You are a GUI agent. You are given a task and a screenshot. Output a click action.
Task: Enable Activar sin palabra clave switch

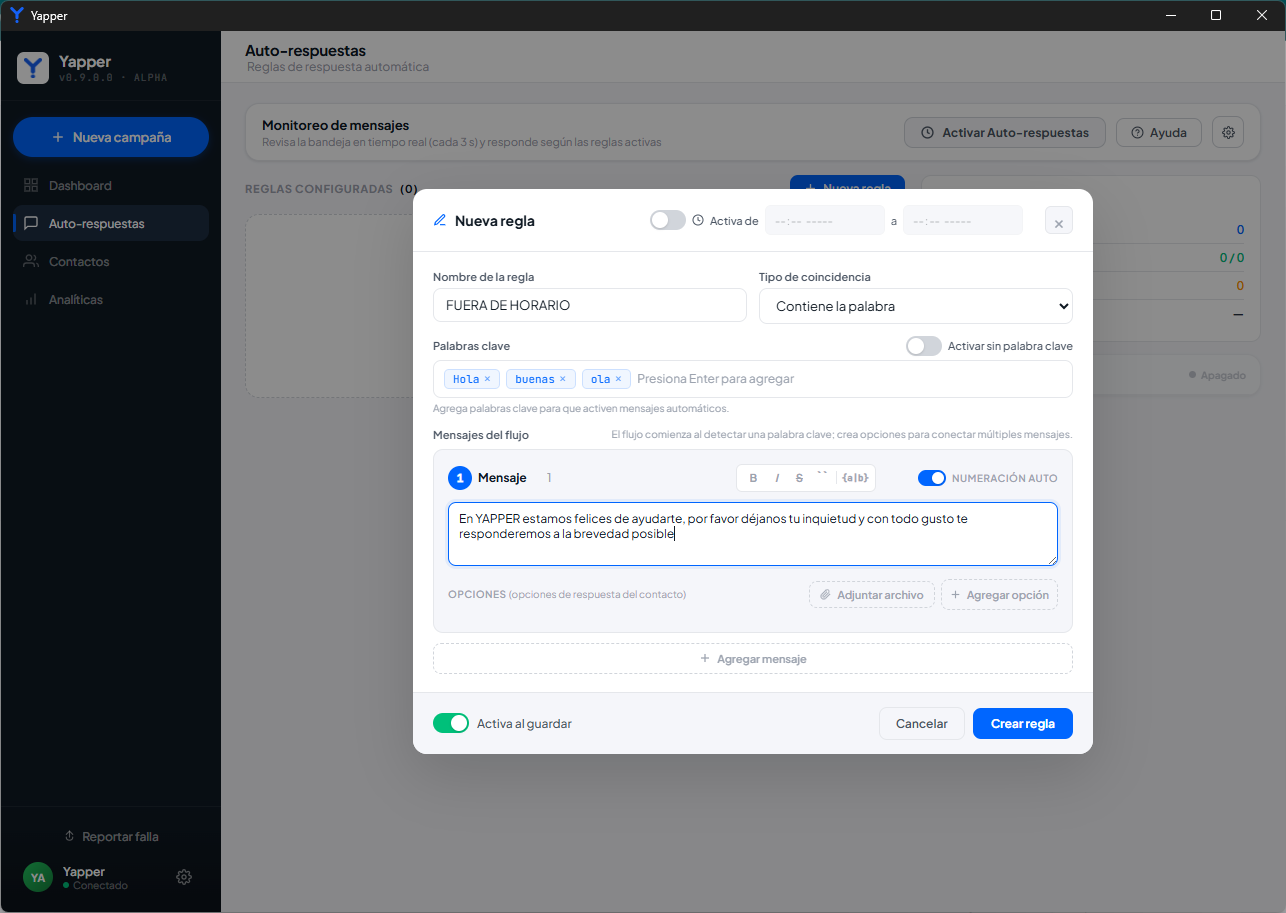pyautogui.click(x=924, y=346)
